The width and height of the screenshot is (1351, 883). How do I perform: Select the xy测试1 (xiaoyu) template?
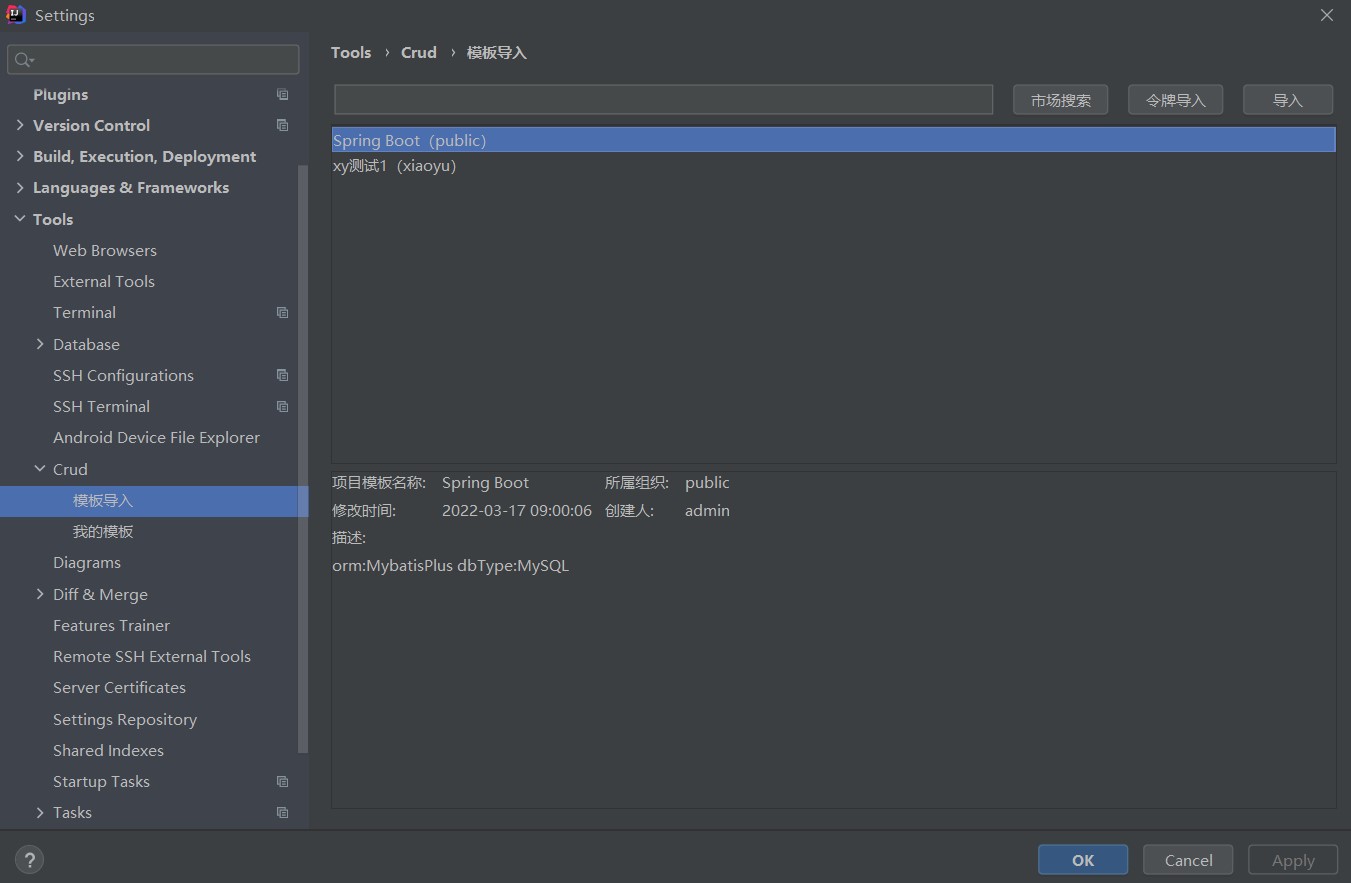(833, 166)
